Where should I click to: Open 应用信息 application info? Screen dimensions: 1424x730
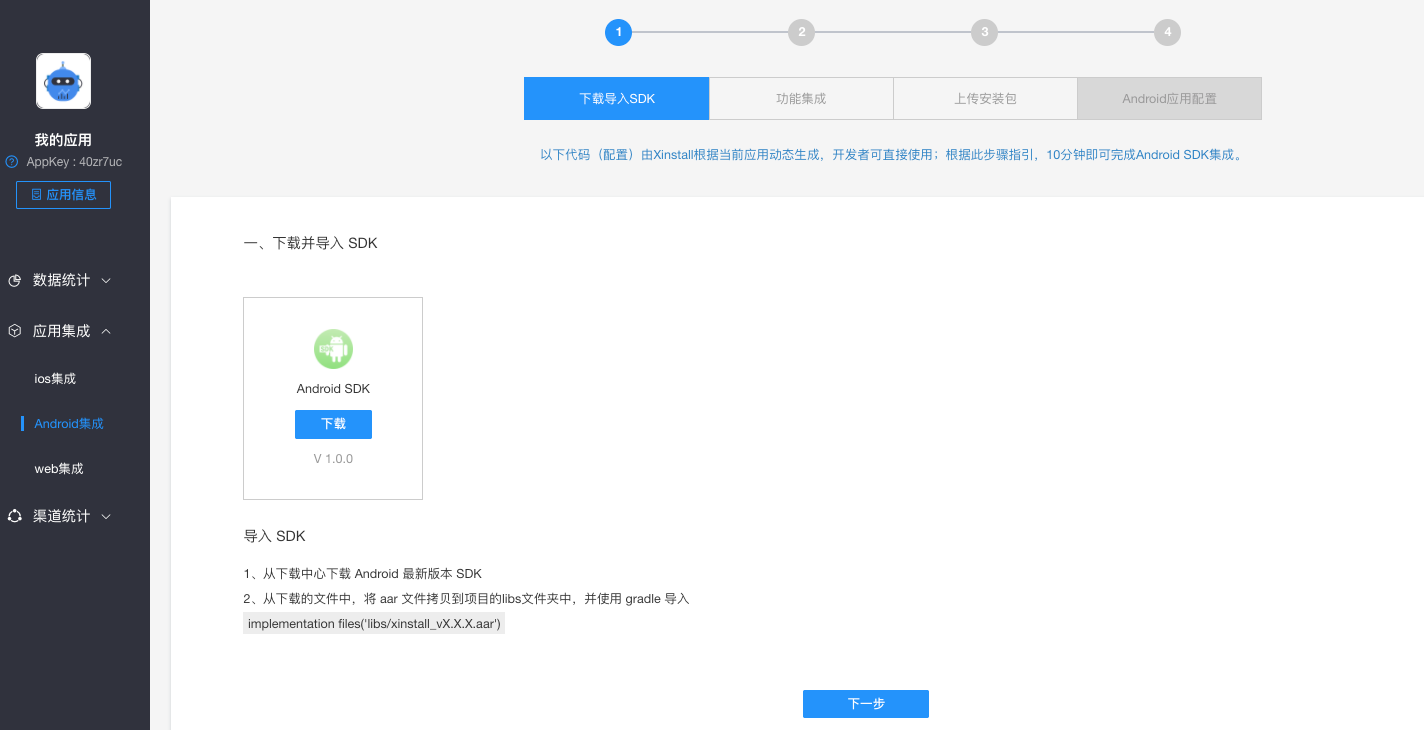click(63, 194)
